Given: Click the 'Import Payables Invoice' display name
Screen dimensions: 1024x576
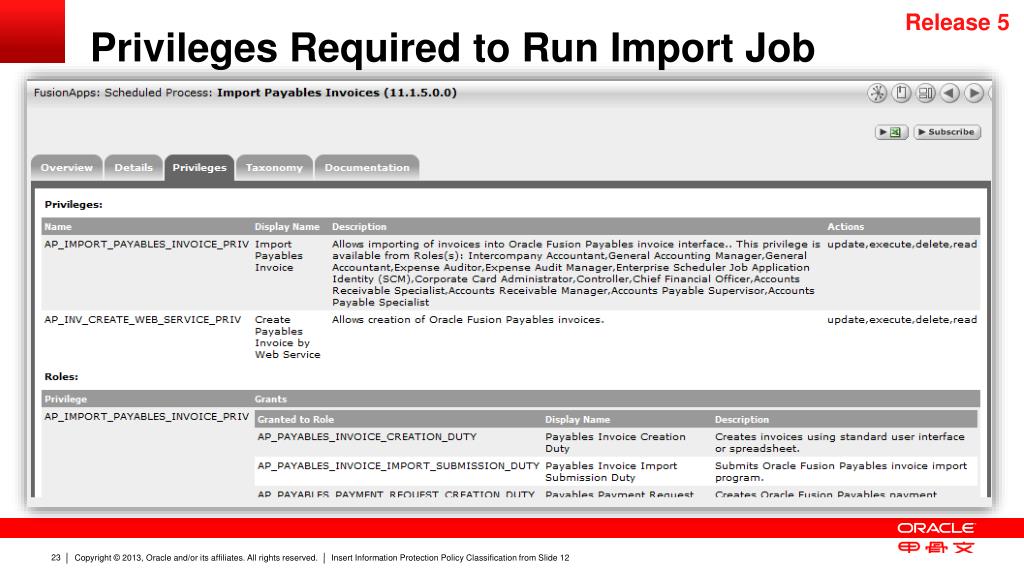Looking at the screenshot, I should click(x=279, y=256).
